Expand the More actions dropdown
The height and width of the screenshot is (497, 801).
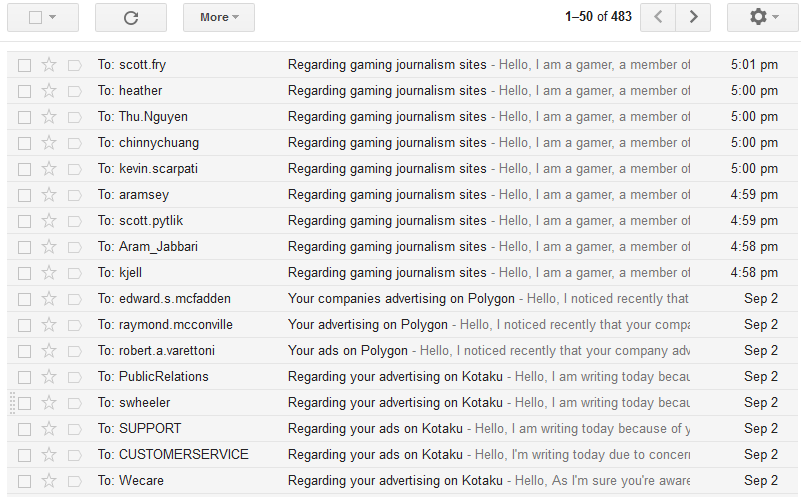point(218,17)
